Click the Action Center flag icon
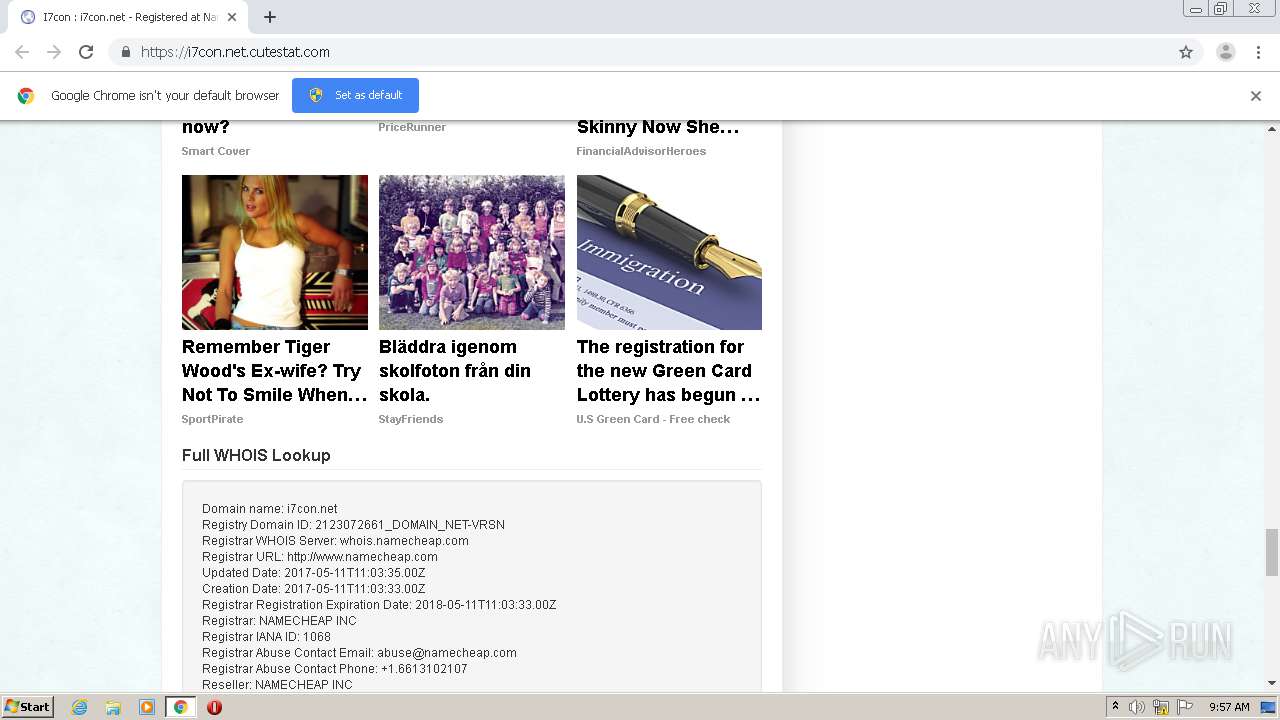This screenshot has width=1280, height=720. pyautogui.click(x=1184, y=707)
